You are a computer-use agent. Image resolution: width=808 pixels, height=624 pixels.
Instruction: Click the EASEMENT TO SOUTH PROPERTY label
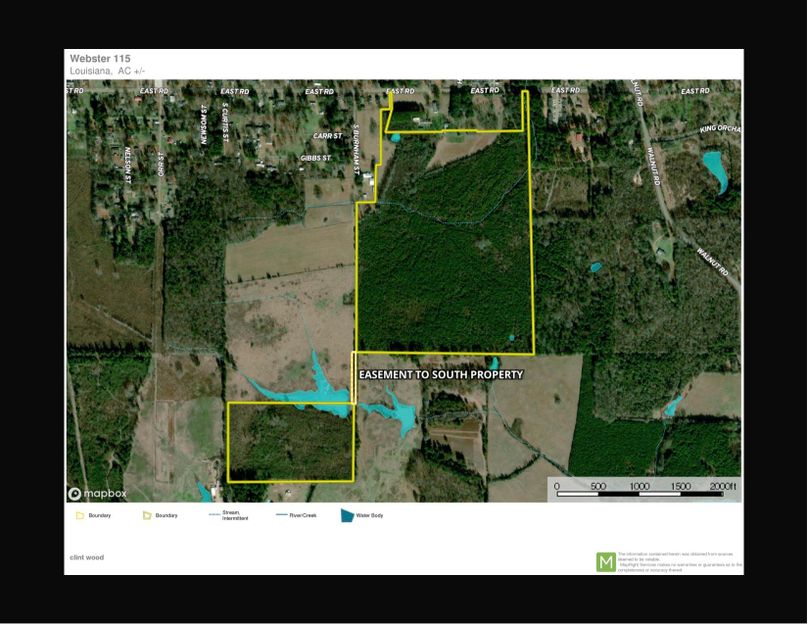point(440,374)
